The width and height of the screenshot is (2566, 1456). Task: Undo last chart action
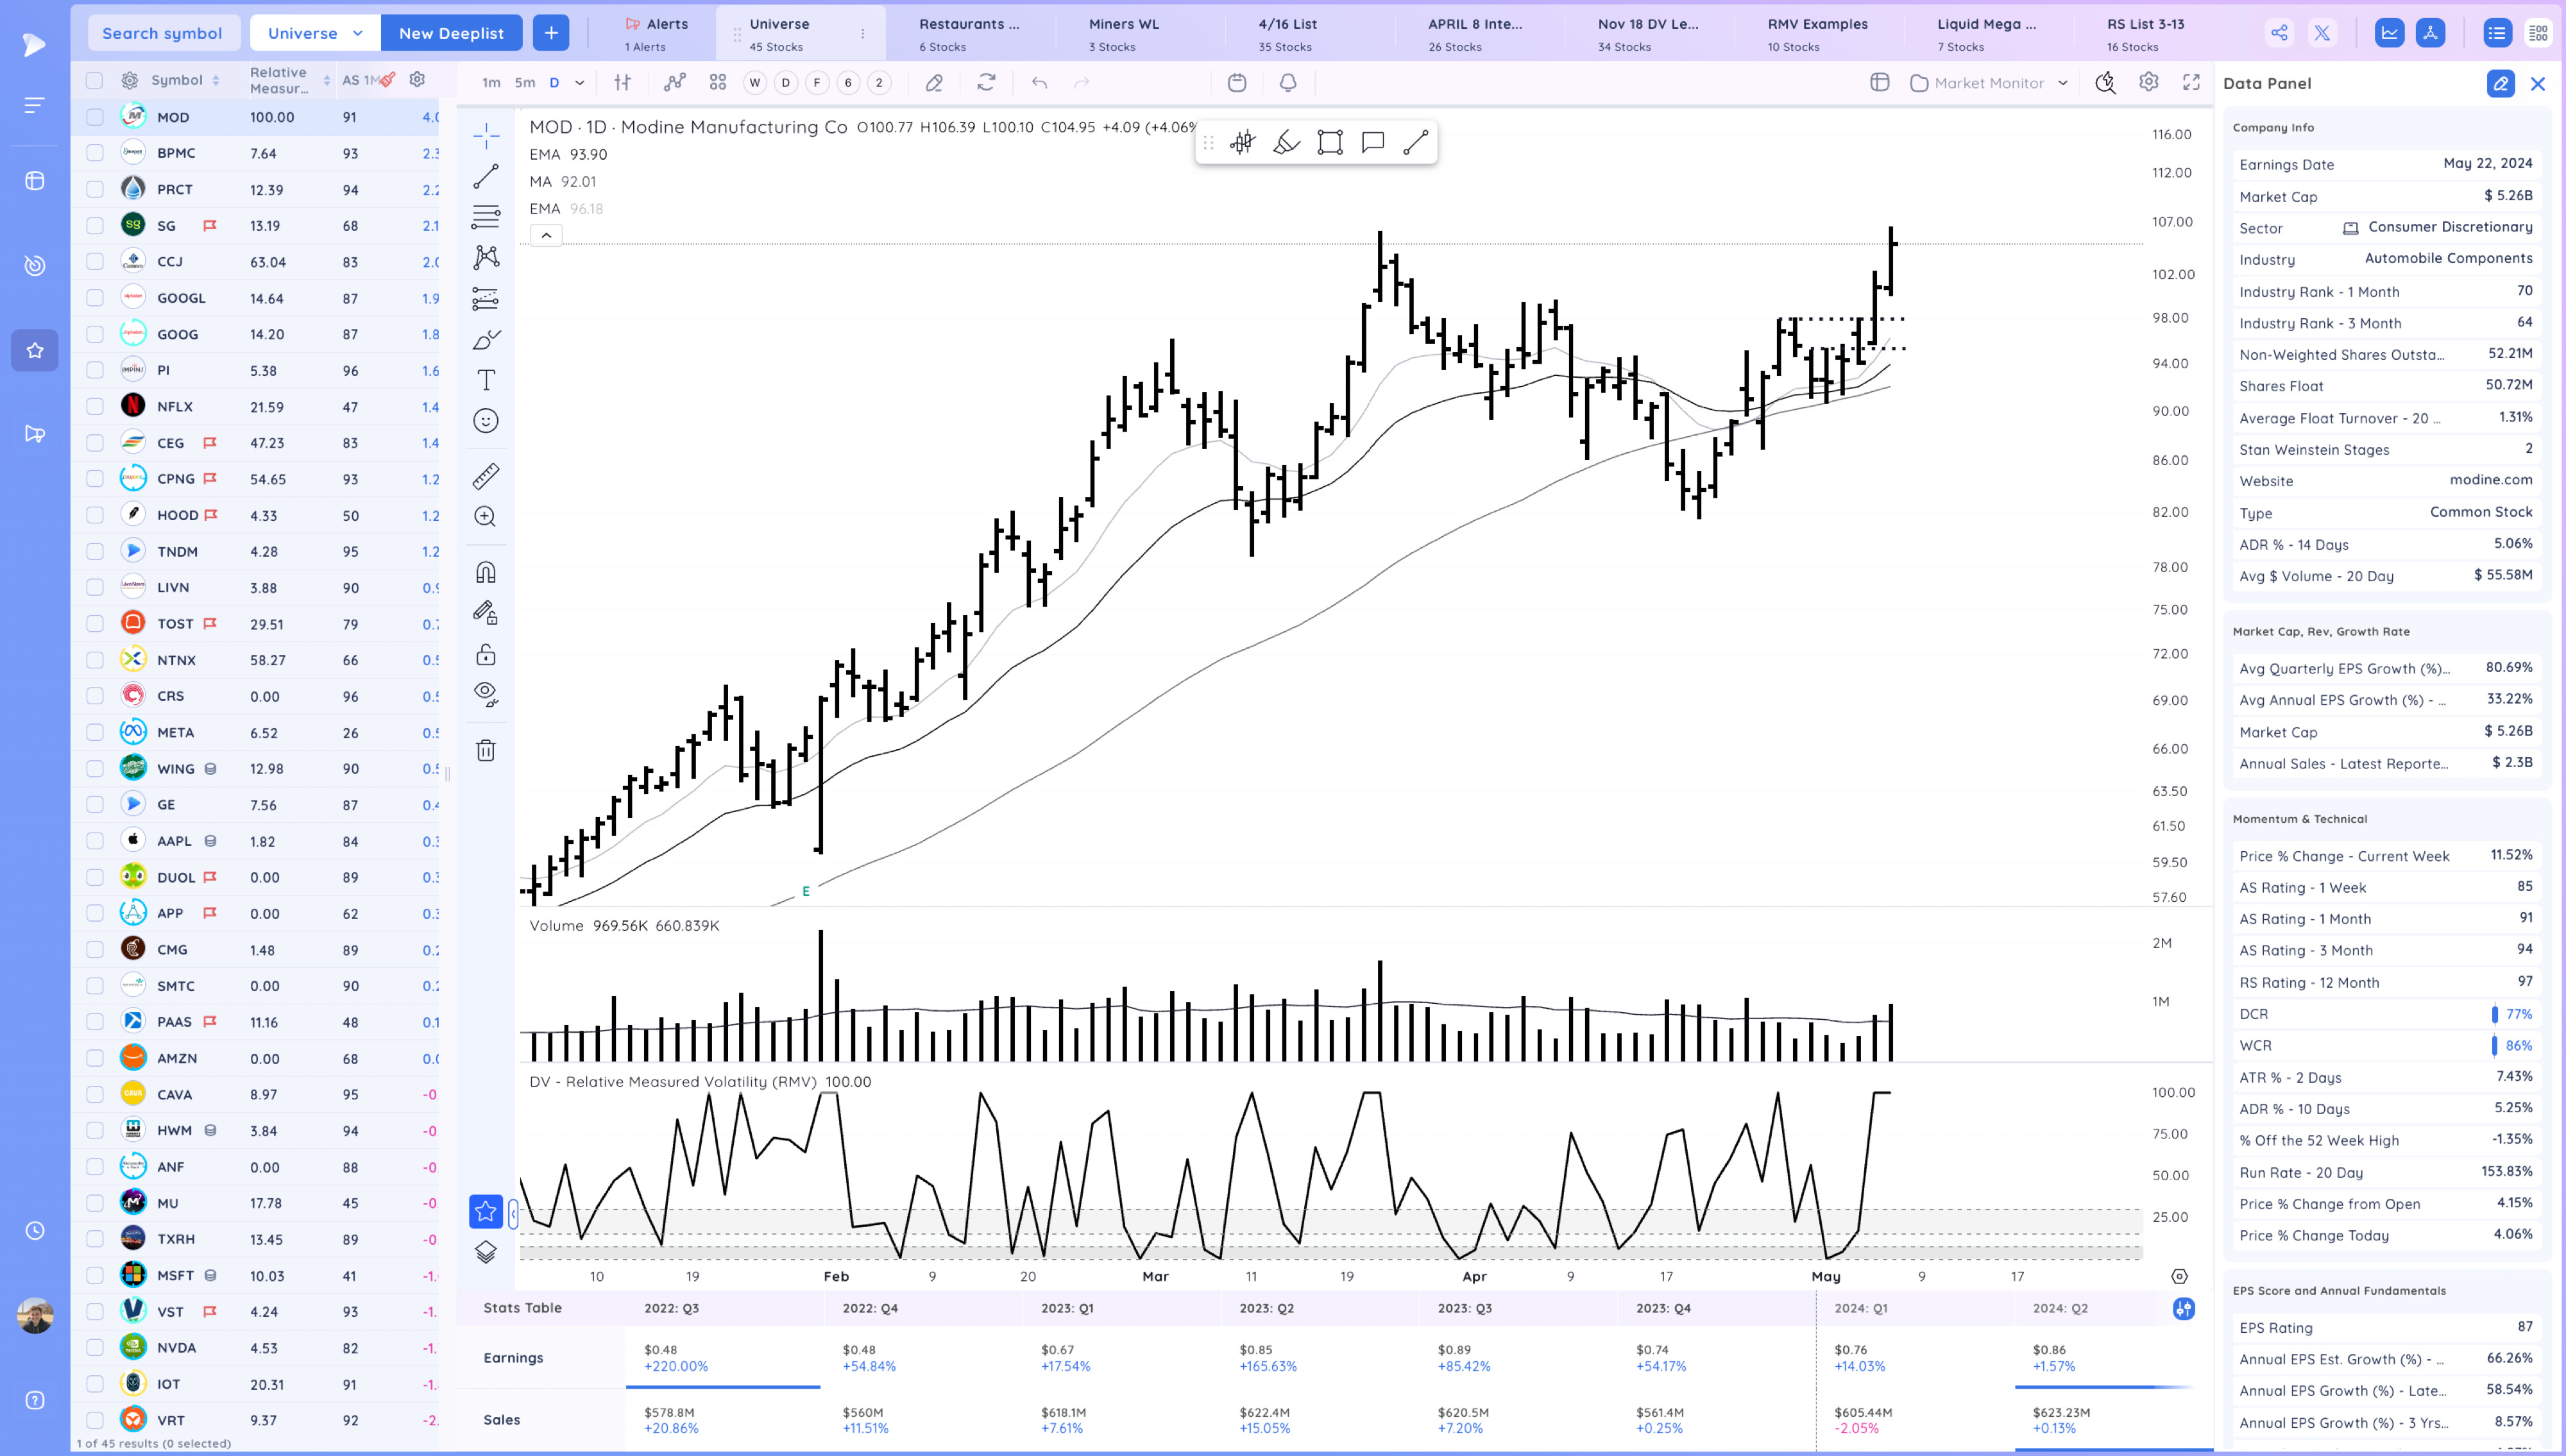click(1039, 83)
